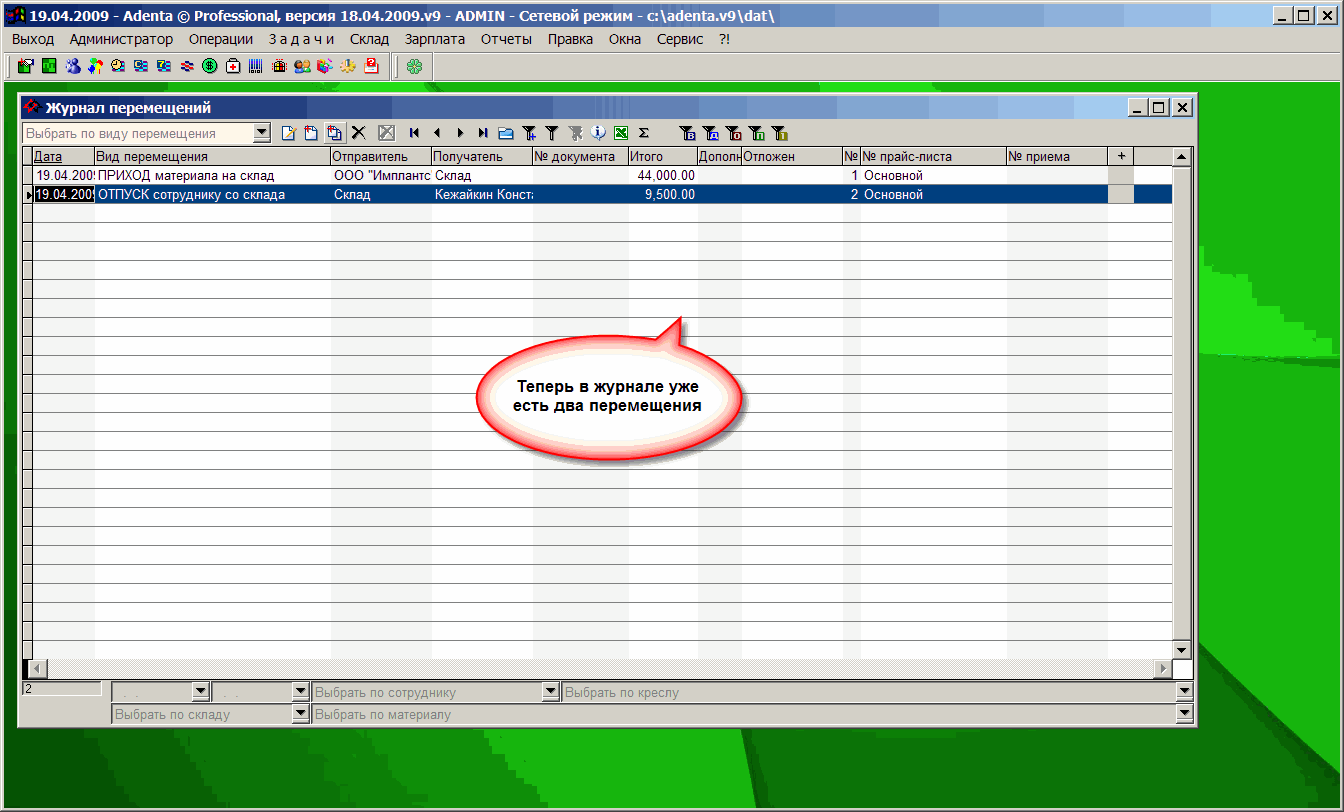Click the horizontal scrollbar right arrow
This screenshot has width=1344, height=812.
(1162, 668)
